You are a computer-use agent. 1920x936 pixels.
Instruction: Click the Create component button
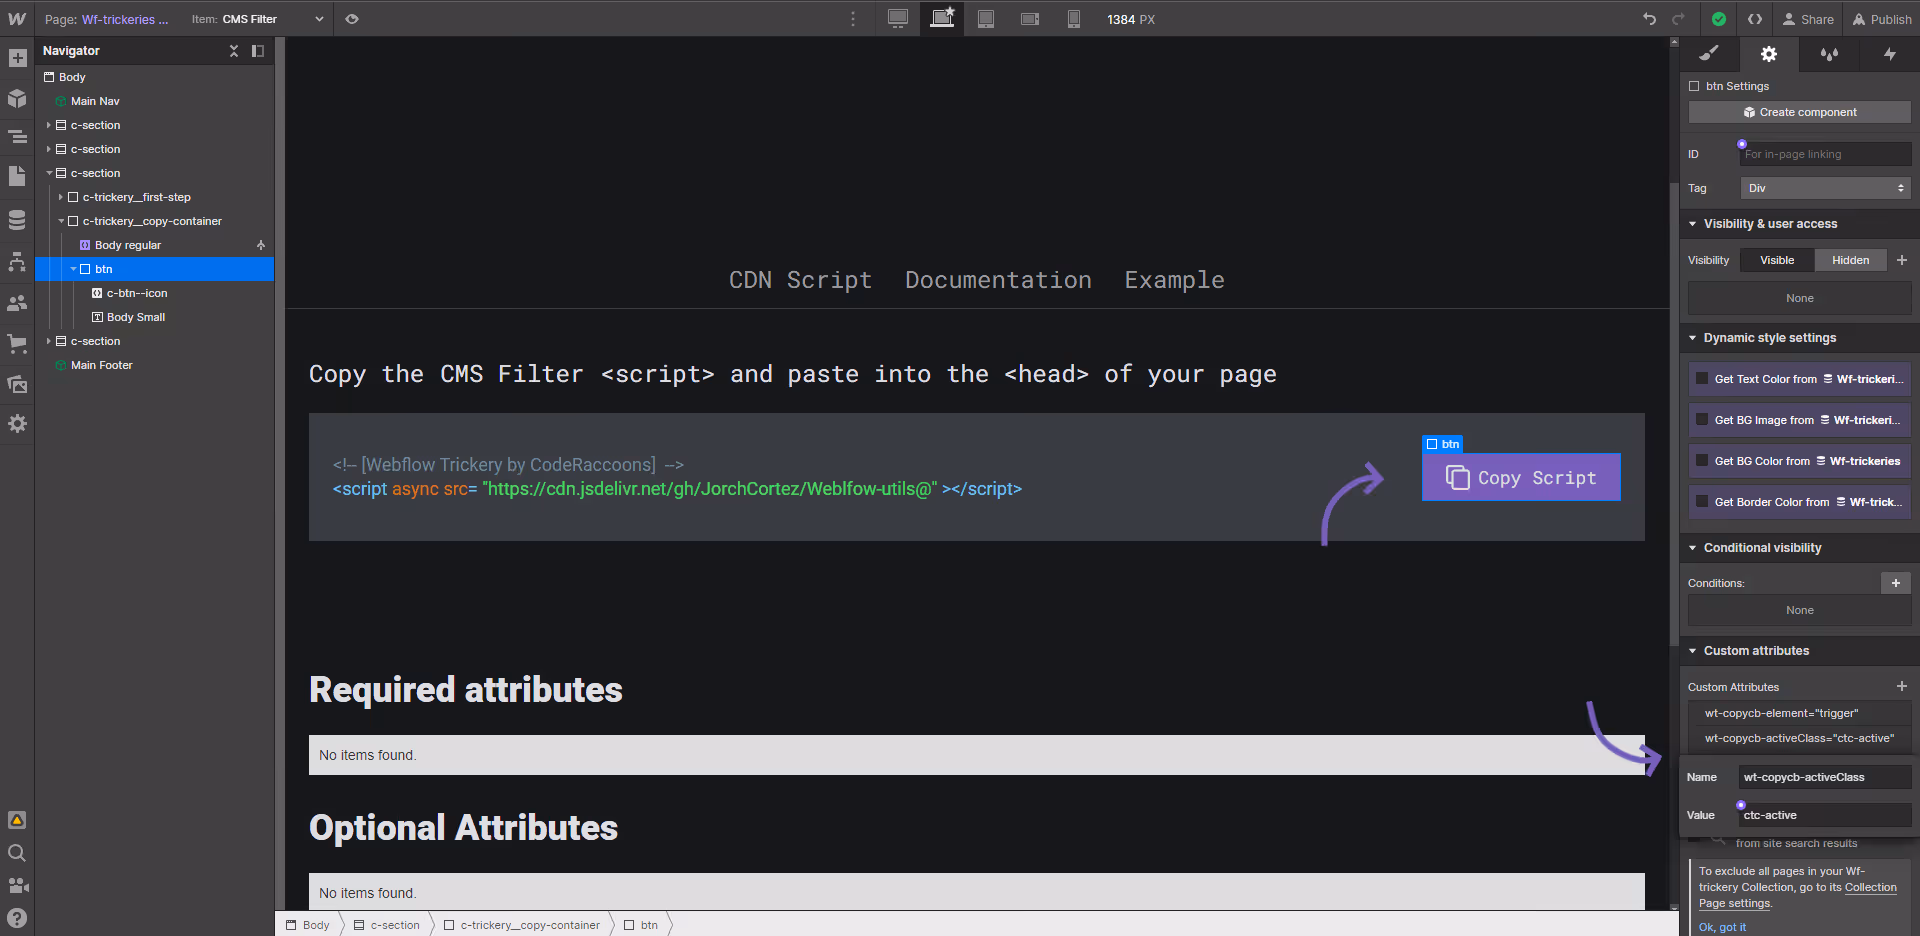(1800, 112)
